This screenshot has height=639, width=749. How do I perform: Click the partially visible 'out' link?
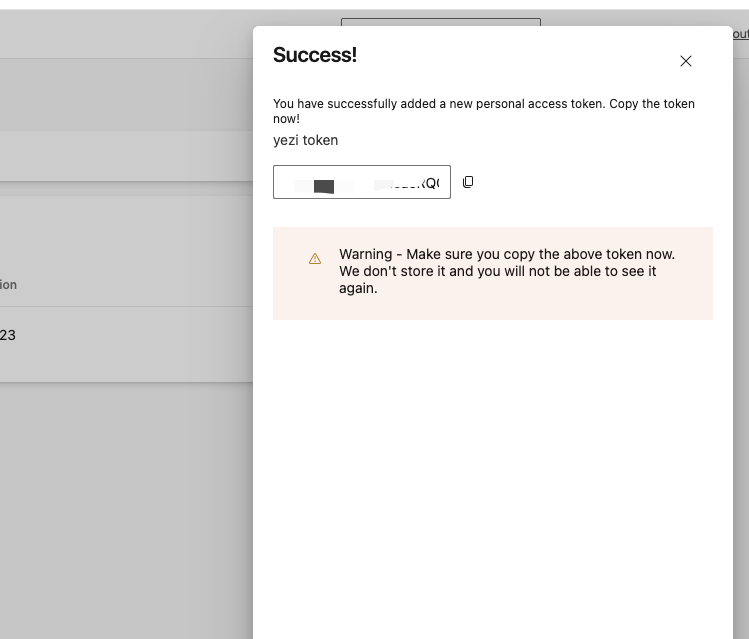(x=740, y=34)
